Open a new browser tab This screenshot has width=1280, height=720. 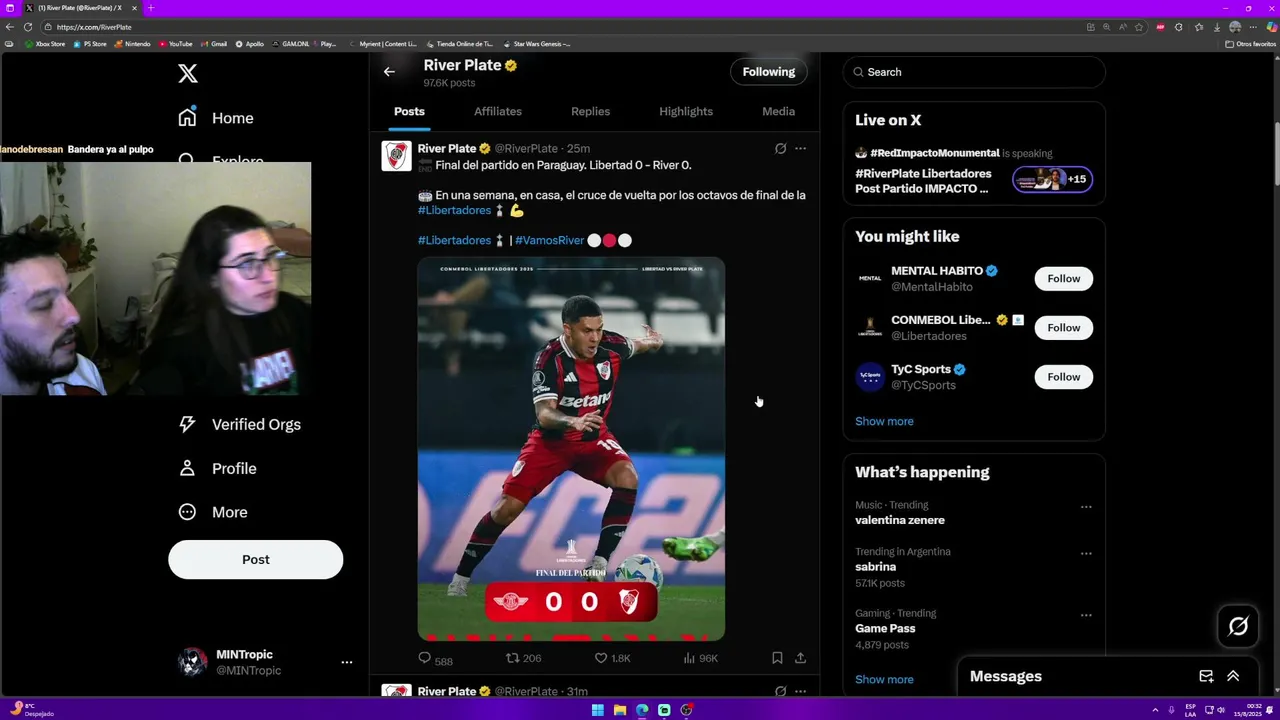coord(151,8)
